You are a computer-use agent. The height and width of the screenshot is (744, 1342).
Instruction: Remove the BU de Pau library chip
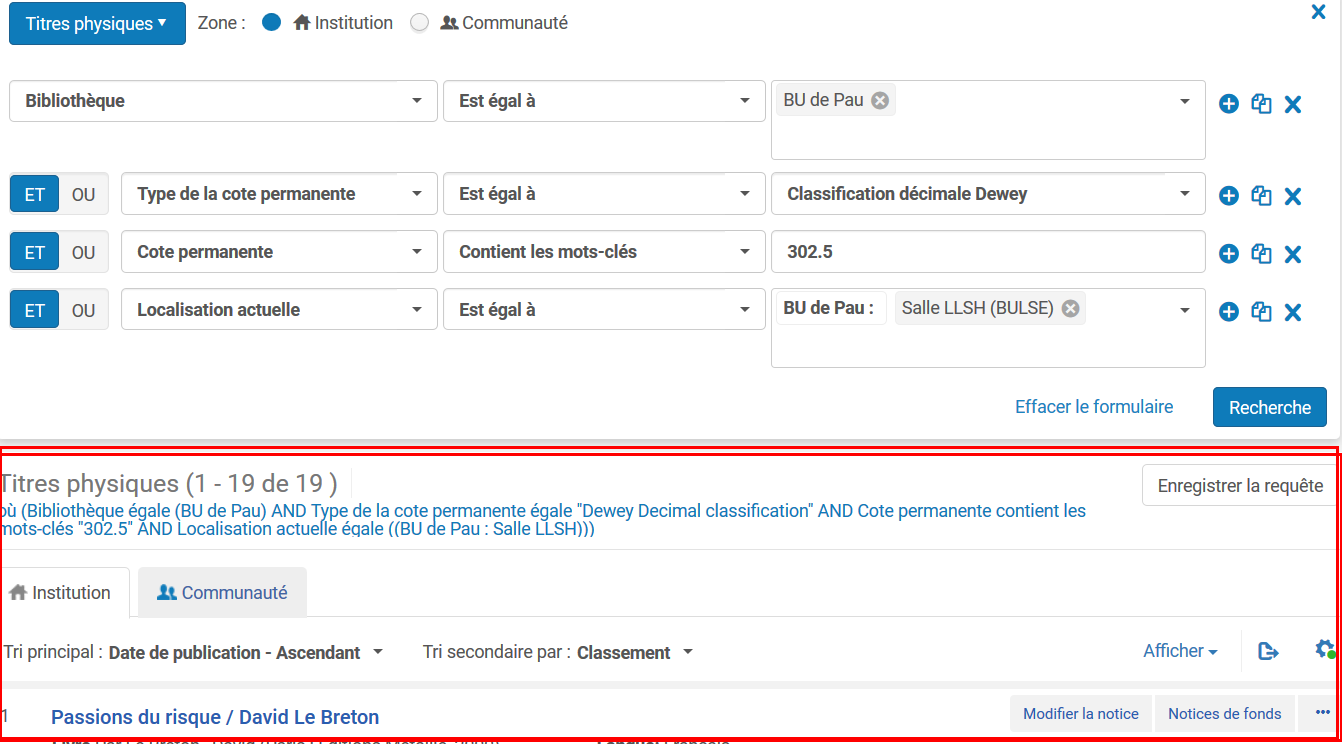pos(880,100)
